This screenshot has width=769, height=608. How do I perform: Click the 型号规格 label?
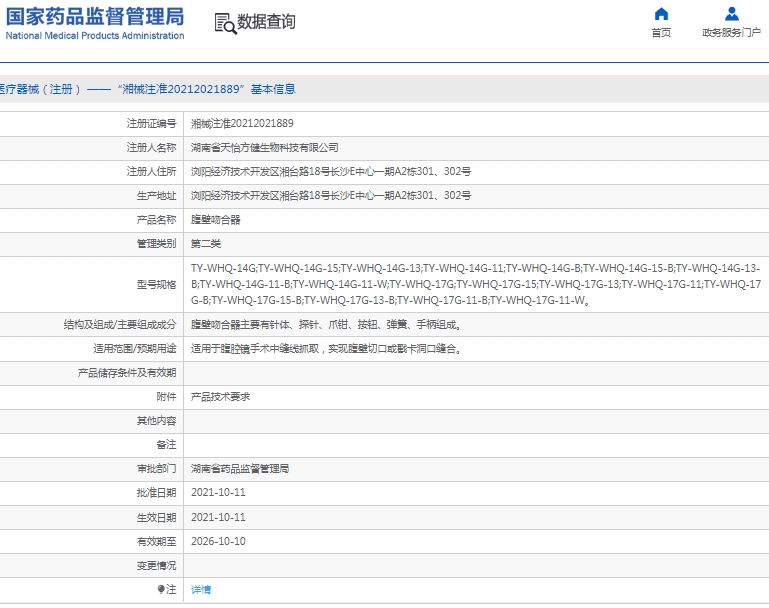point(156,284)
